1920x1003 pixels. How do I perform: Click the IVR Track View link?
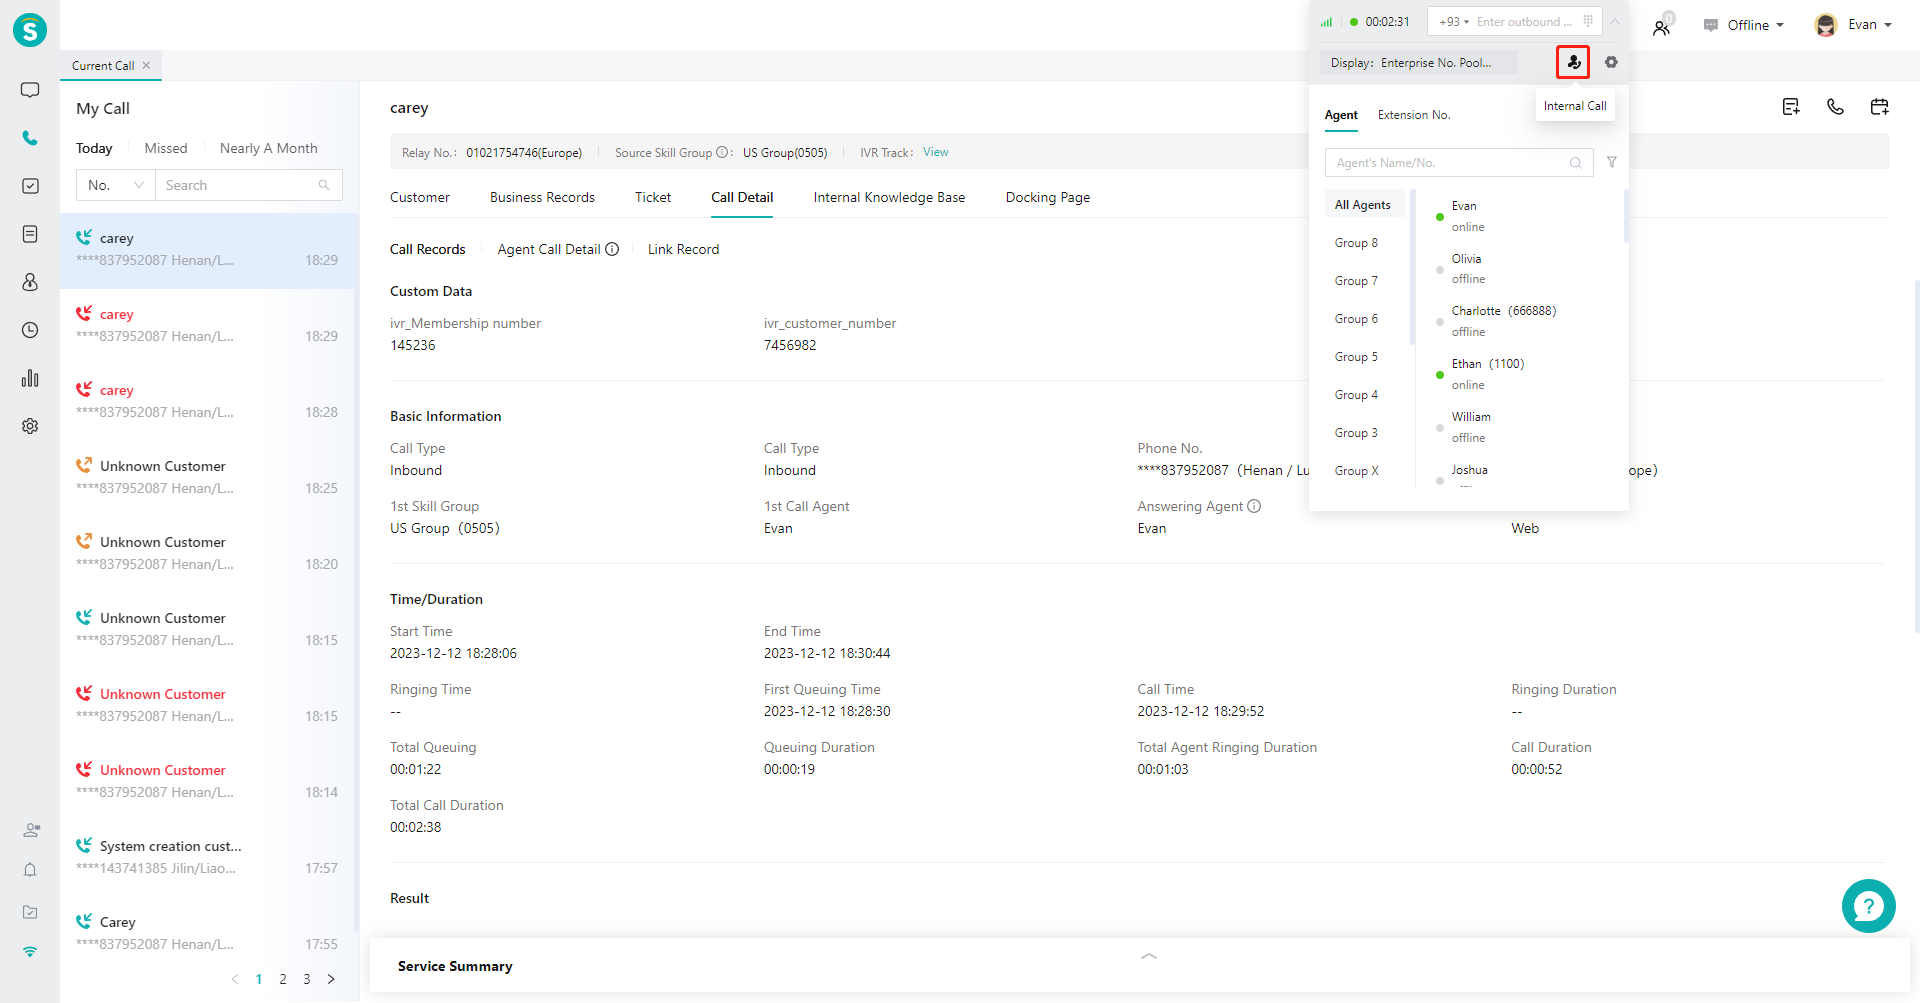[x=936, y=152]
